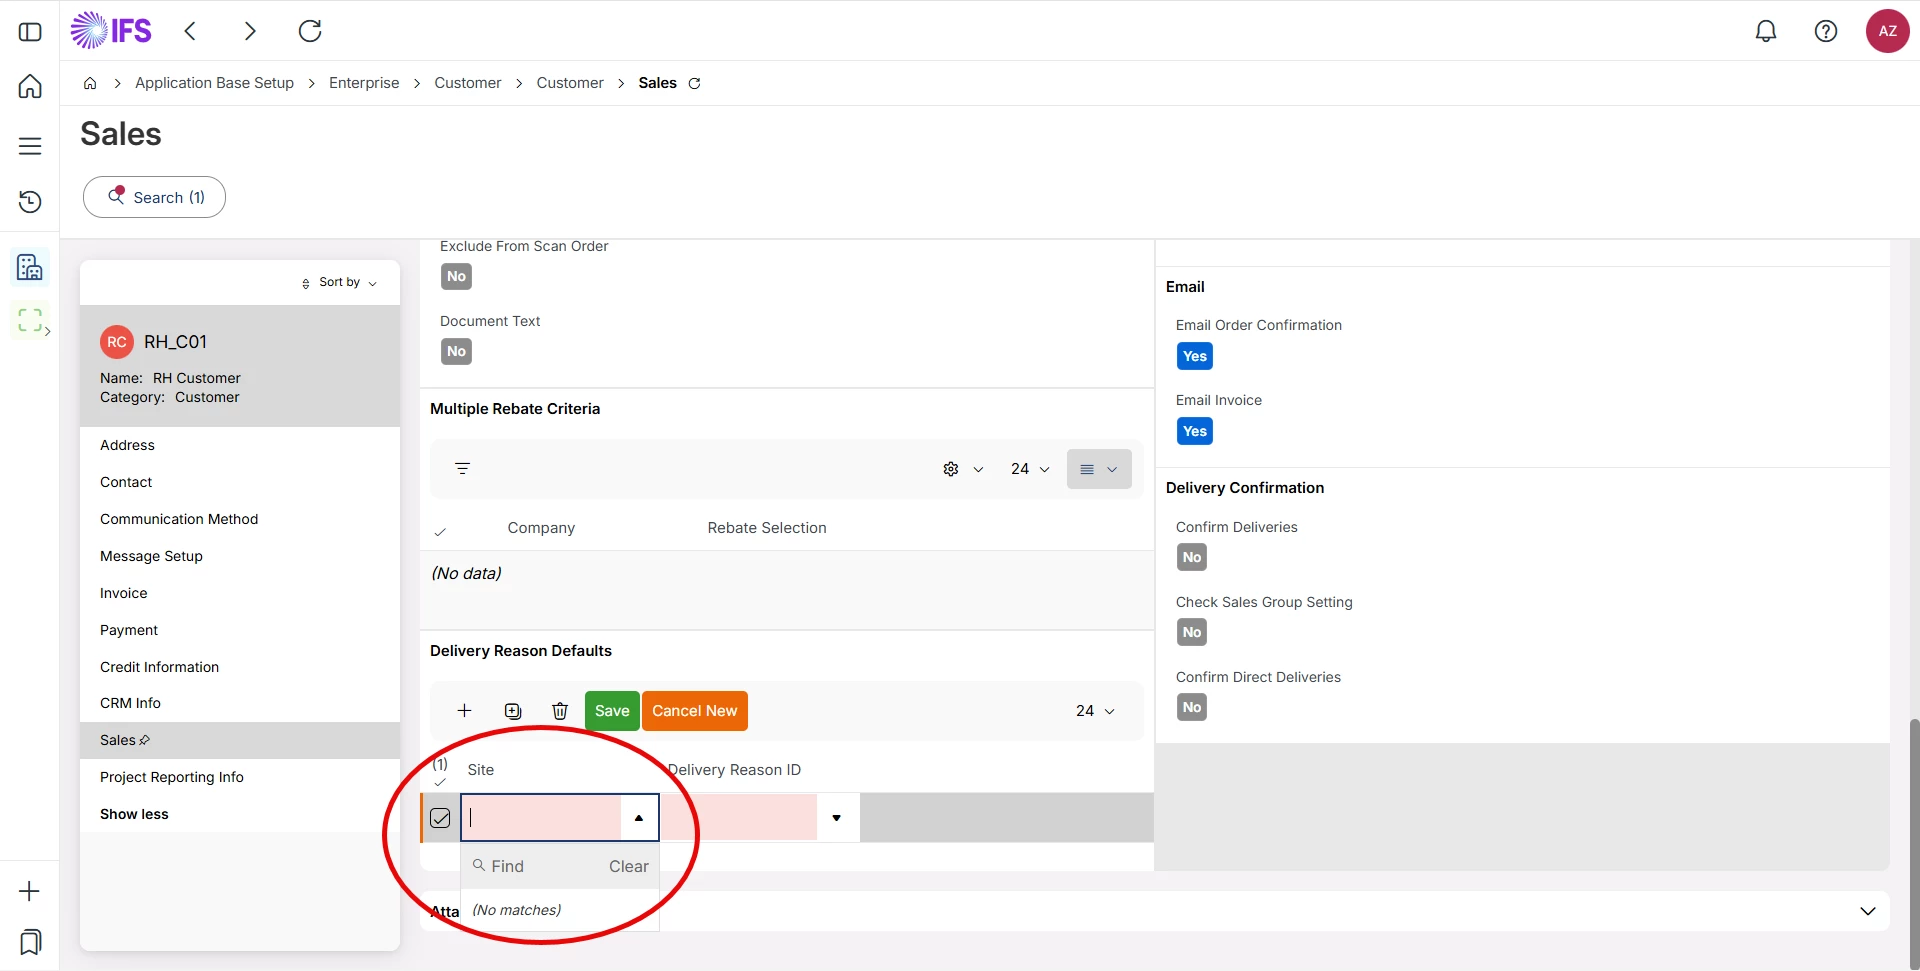Open the AZ user avatar menu
The height and width of the screenshot is (971, 1920).
pyautogui.click(x=1888, y=31)
